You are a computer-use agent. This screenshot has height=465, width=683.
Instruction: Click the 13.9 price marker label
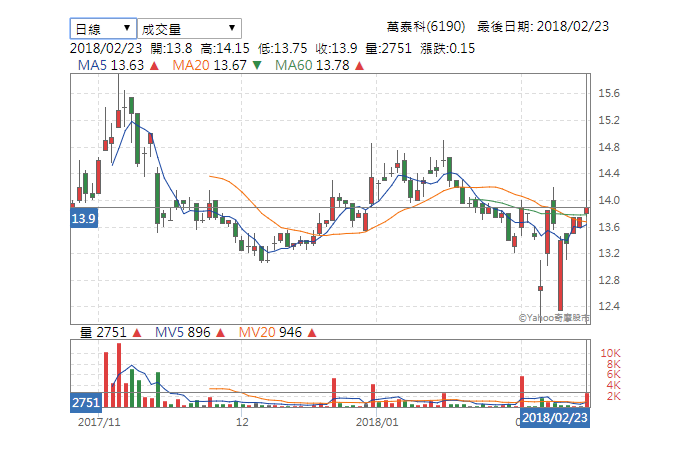pyautogui.click(x=84, y=218)
